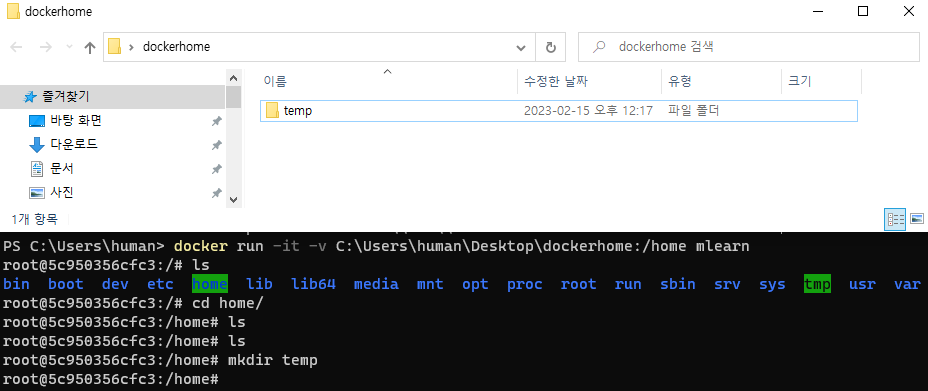Screen dimensions: 928x391
Task: Click the temp folder's yellow icon
Action: [x=272, y=110]
